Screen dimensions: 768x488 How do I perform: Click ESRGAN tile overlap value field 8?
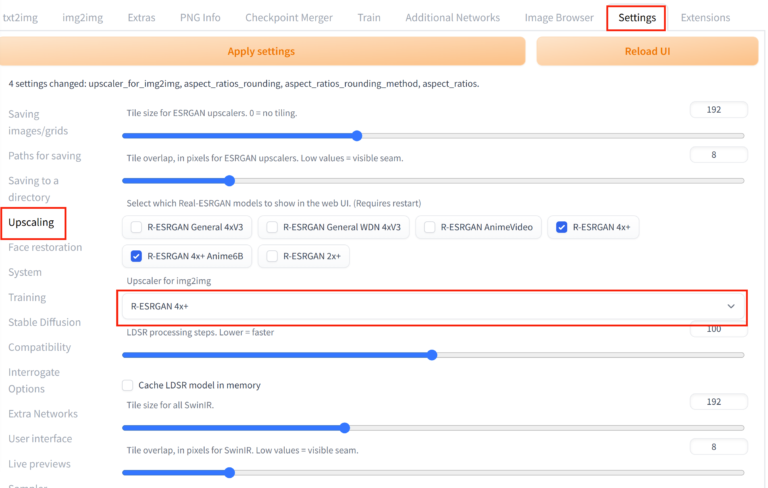pyautogui.click(x=719, y=155)
